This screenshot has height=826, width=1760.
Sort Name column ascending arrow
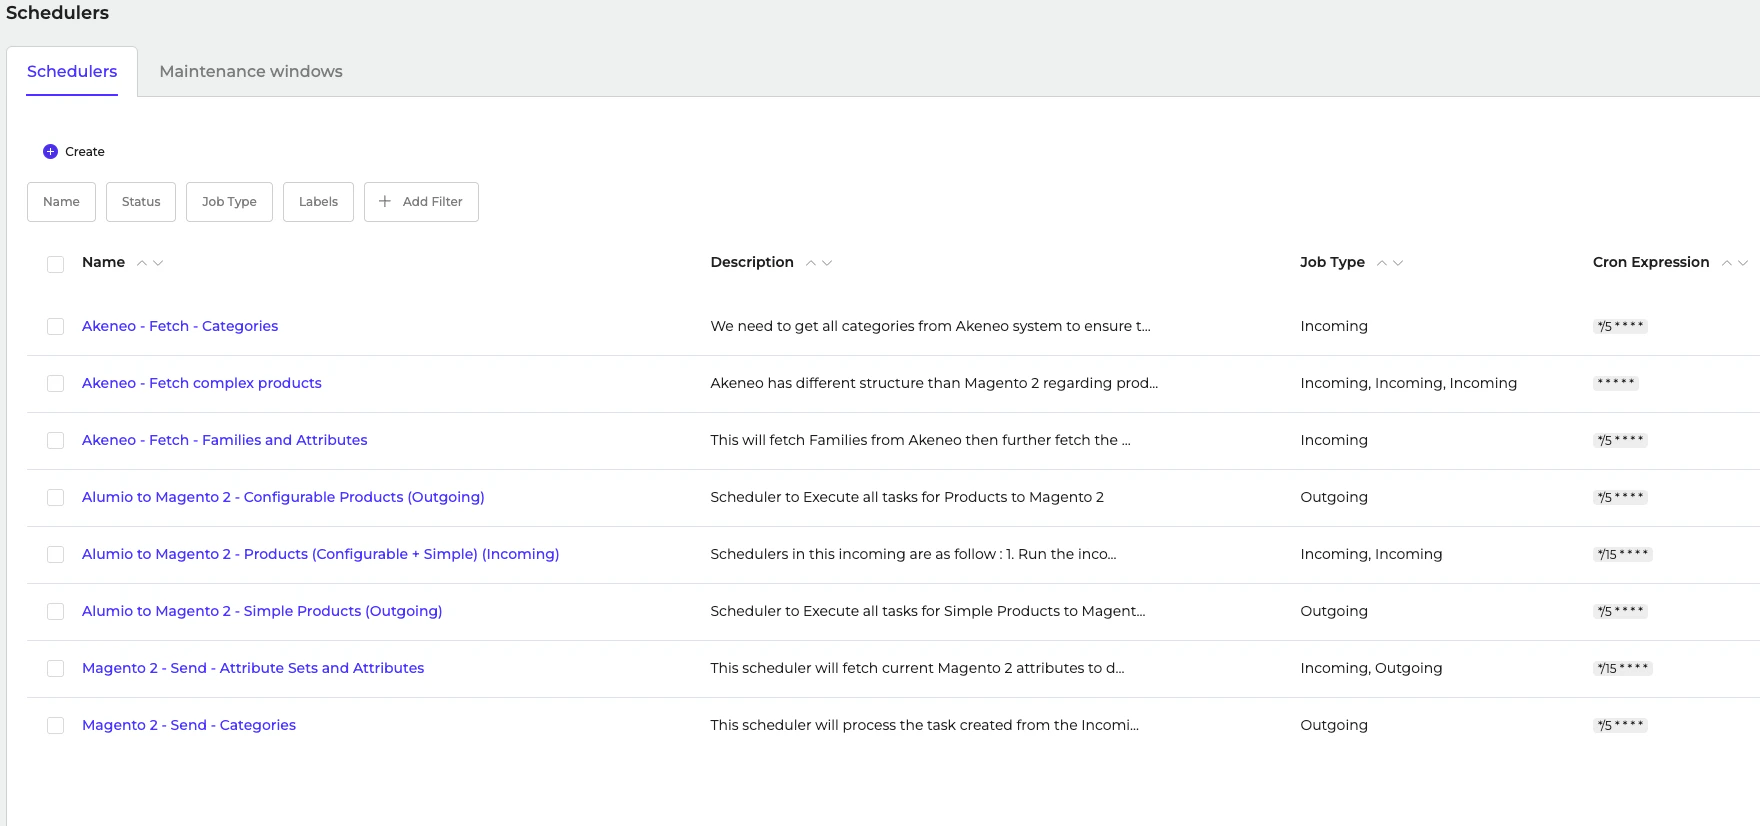coord(142,263)
